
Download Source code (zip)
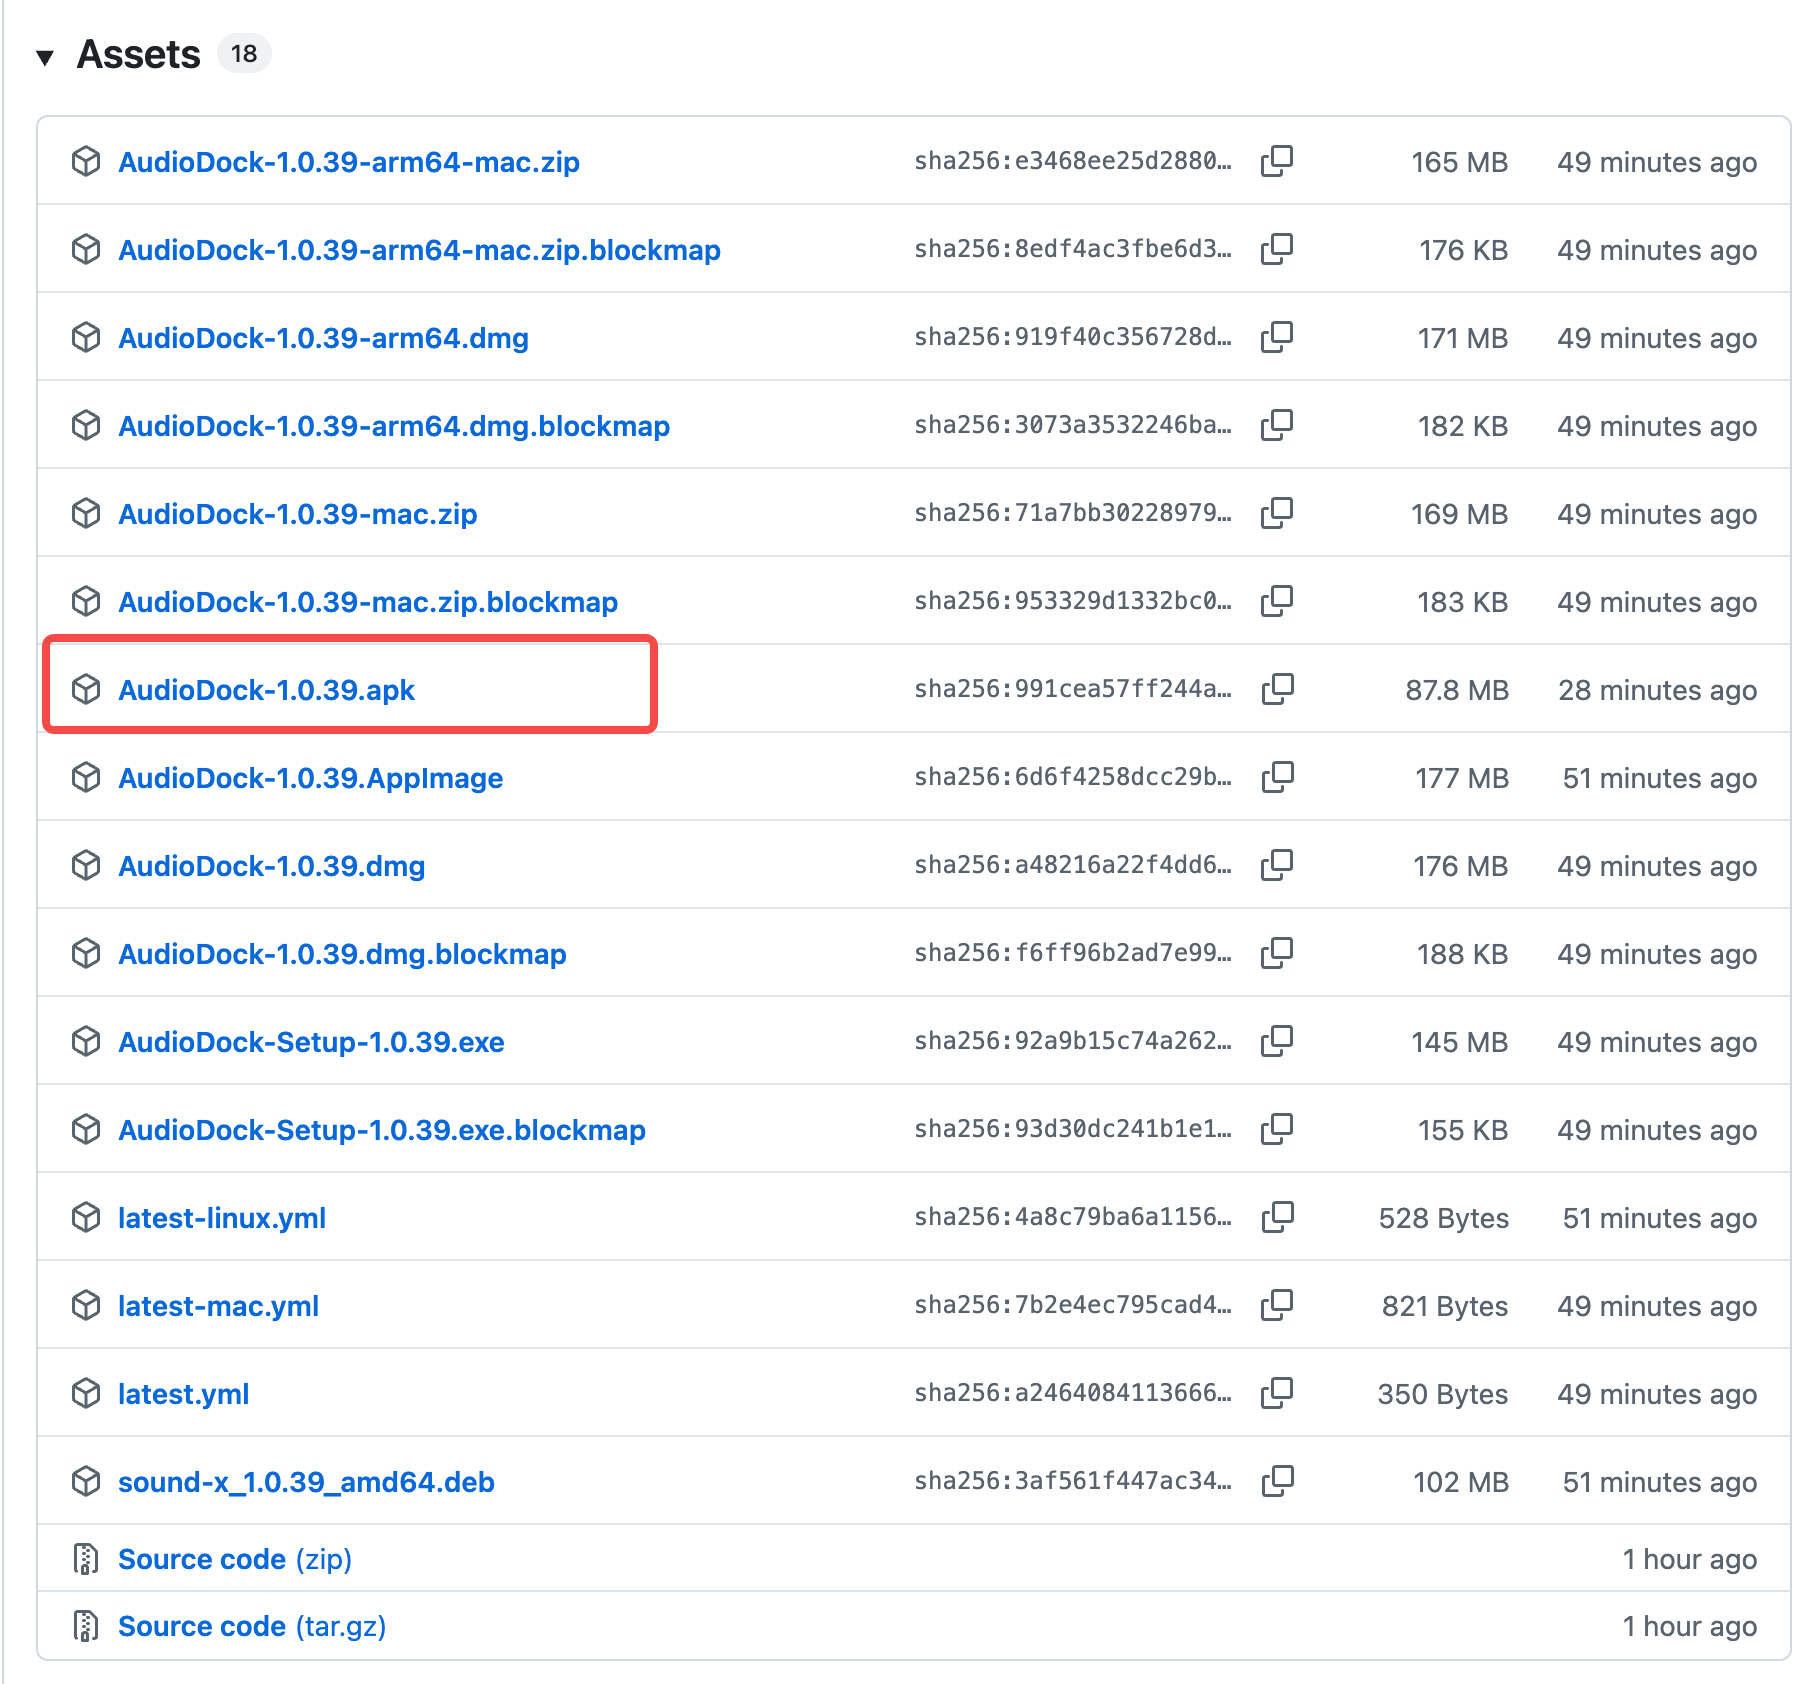[x=235, y=1559]
